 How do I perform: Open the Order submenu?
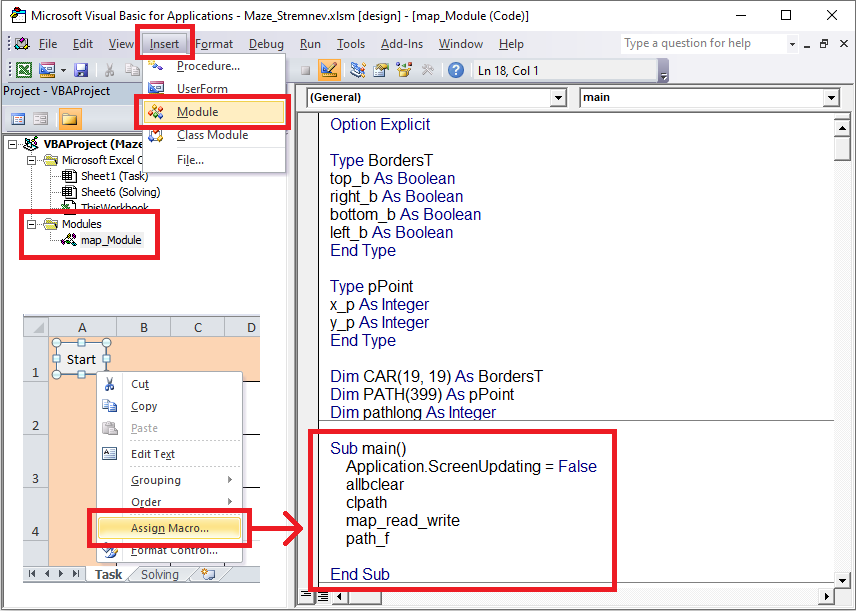(x=170, y=502)
